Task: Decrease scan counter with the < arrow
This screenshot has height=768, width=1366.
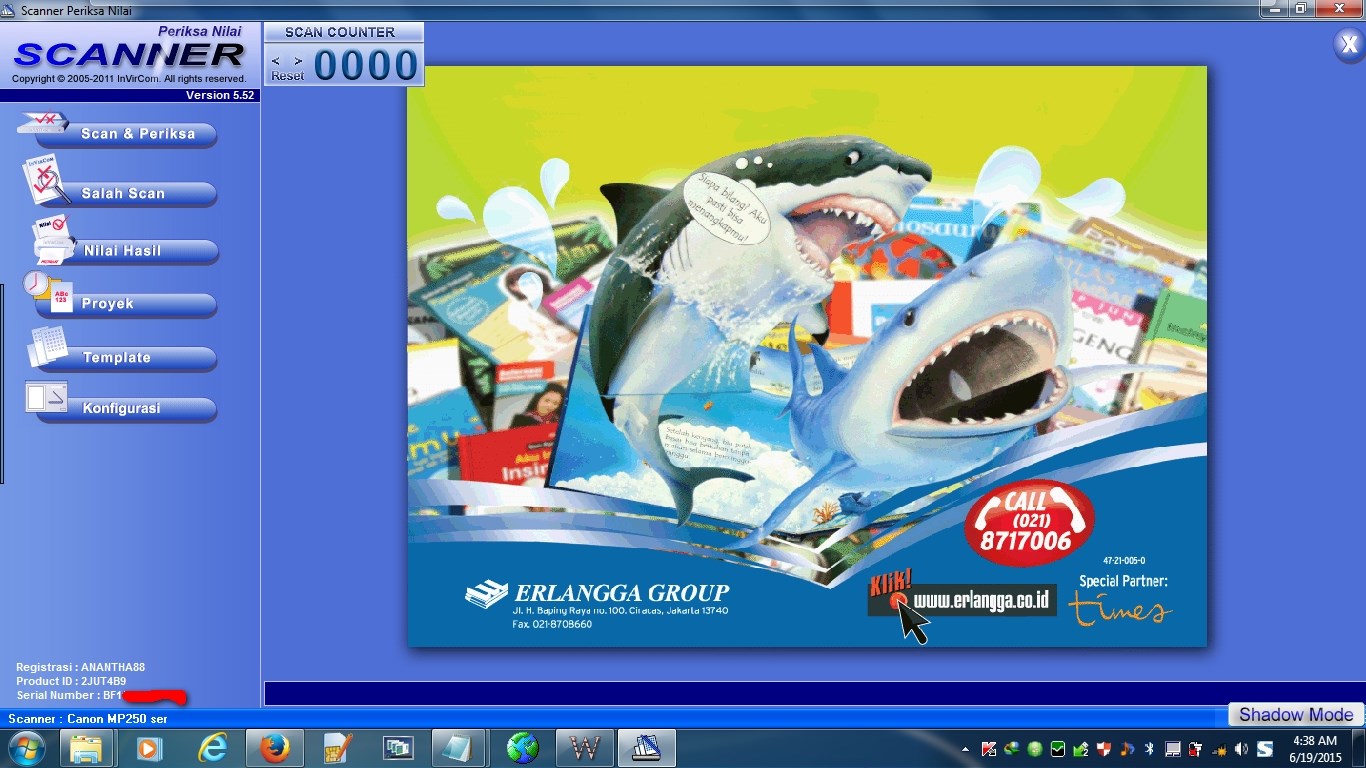Action: (x=276, y=61)
